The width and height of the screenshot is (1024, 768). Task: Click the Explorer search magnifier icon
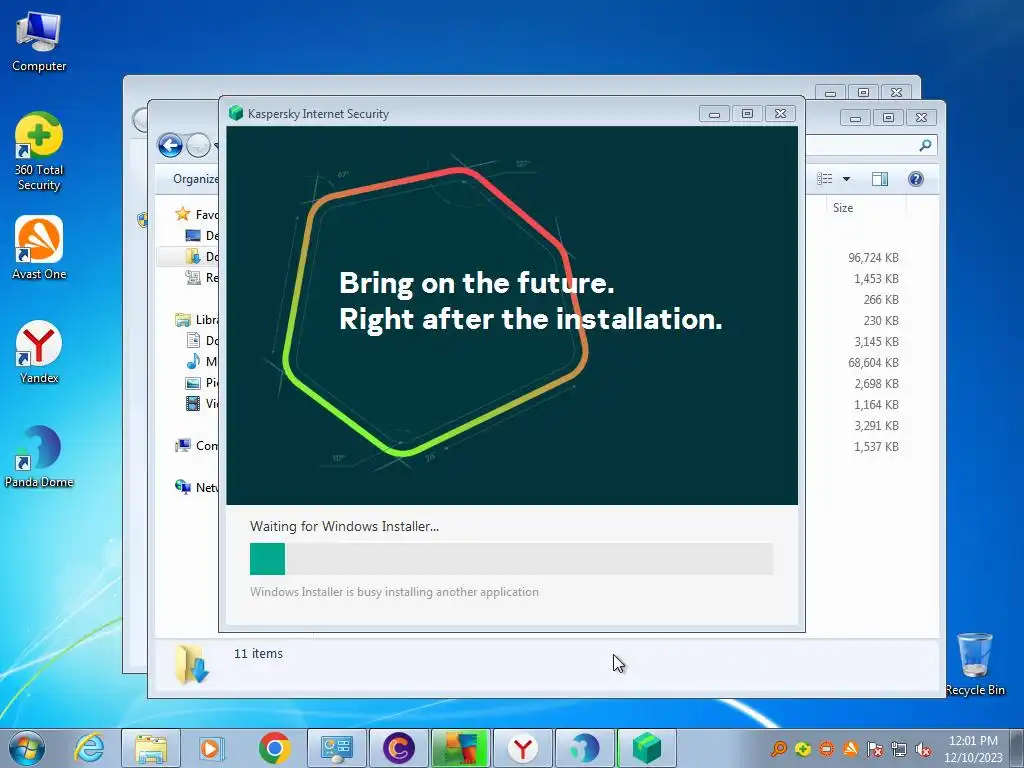925,145
